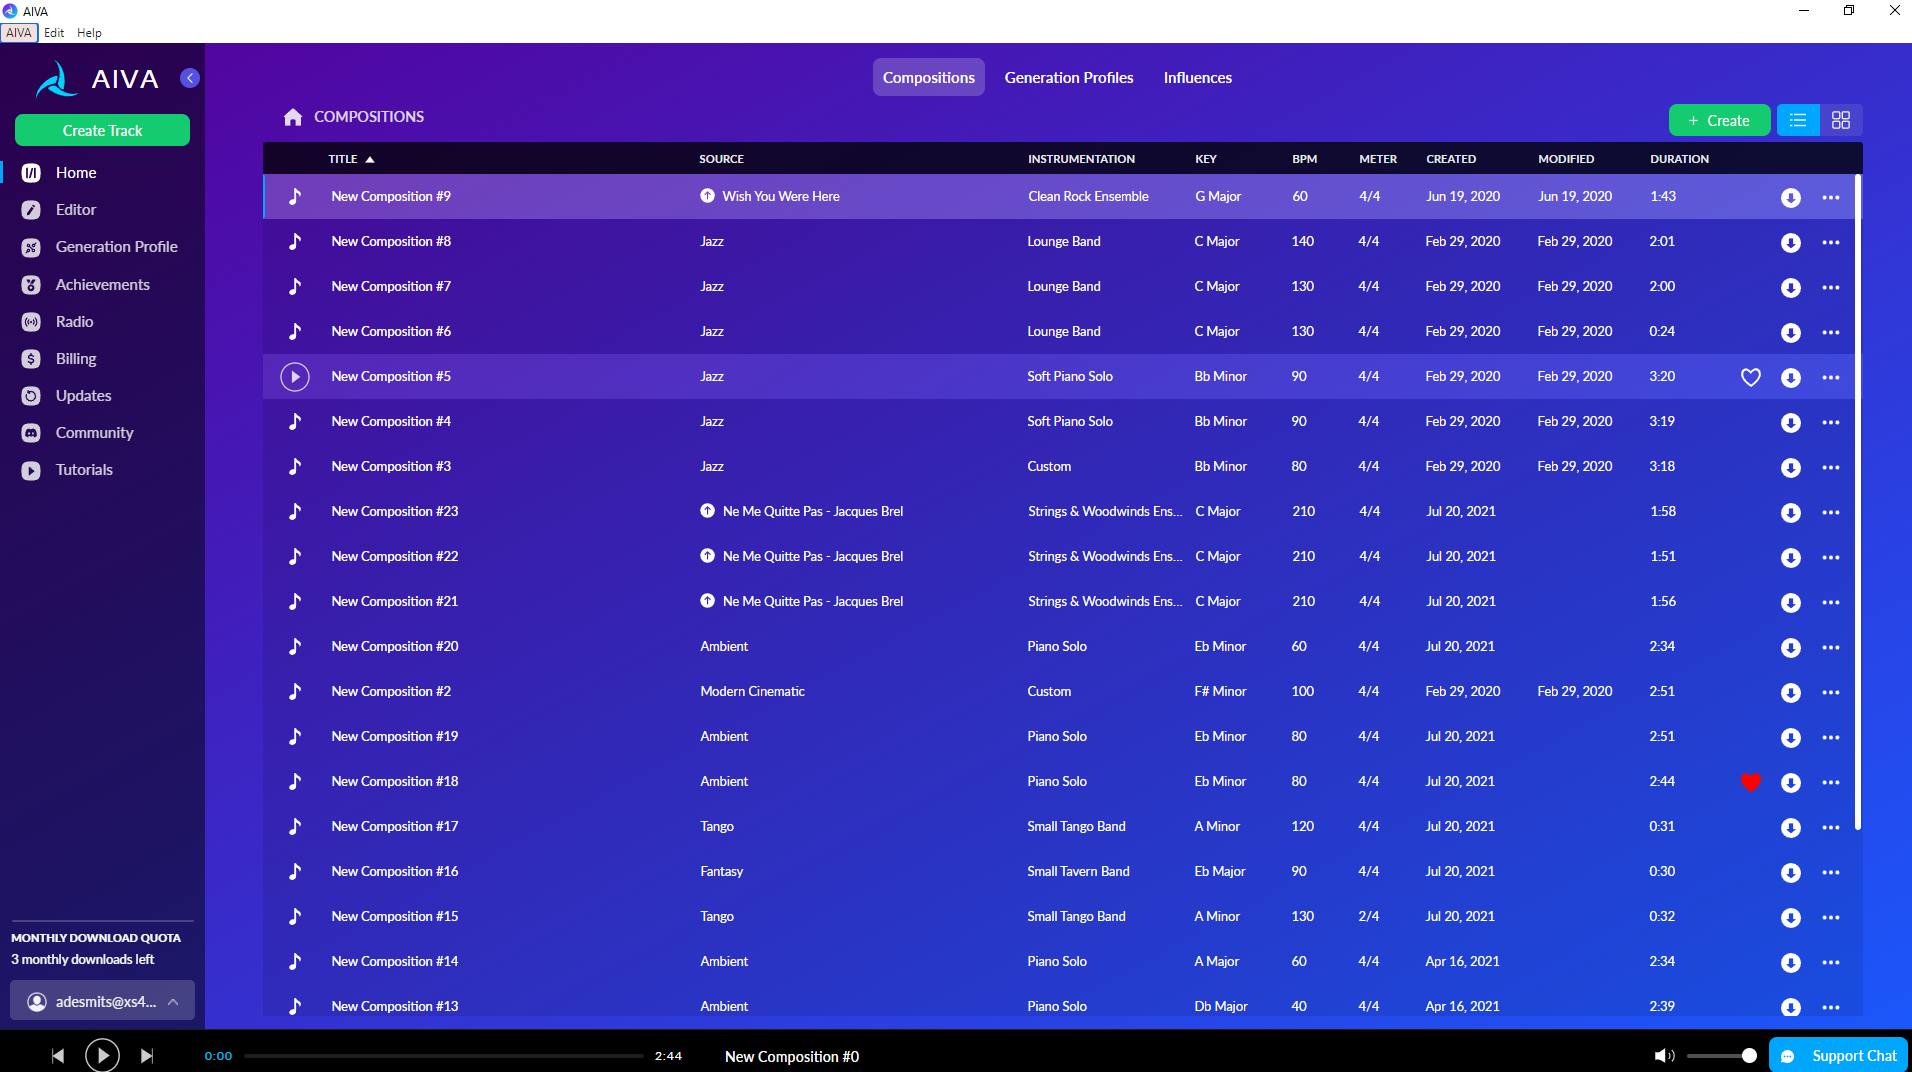Image resolution: width=1912 pixels, height=1072 pixels.
Task: Open more options for New Composition #9
Action: (1831, 198)
